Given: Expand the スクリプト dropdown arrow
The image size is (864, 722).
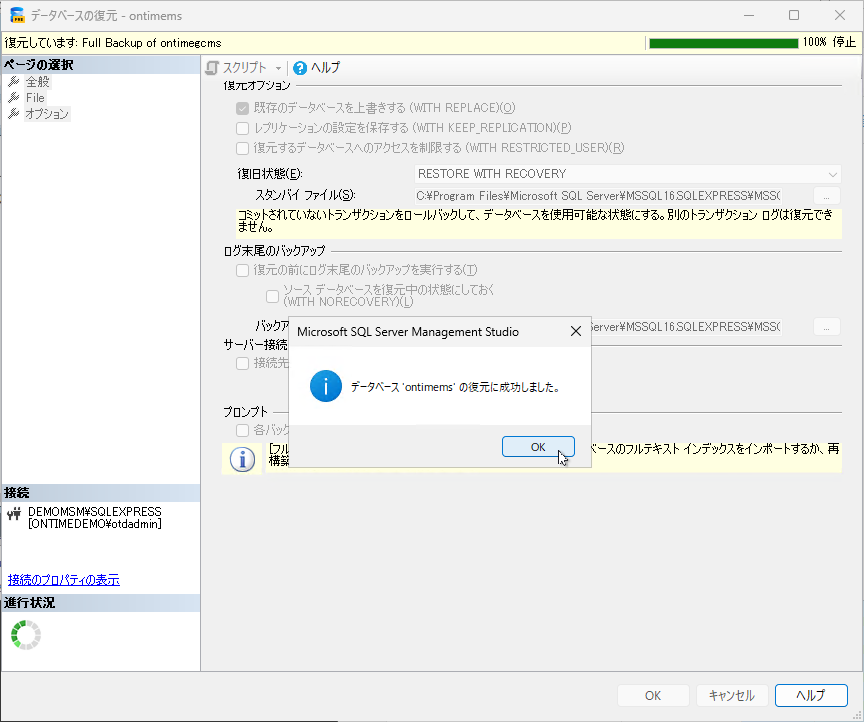Looking at the screenshot, I should click(x=278, y=68).
